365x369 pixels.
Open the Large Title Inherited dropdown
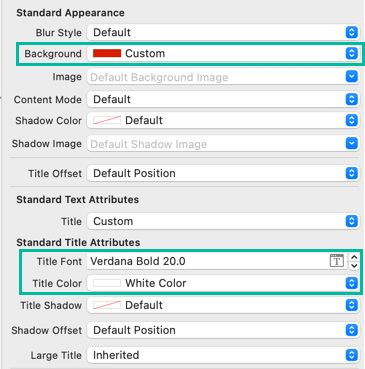tap(223, 355)
